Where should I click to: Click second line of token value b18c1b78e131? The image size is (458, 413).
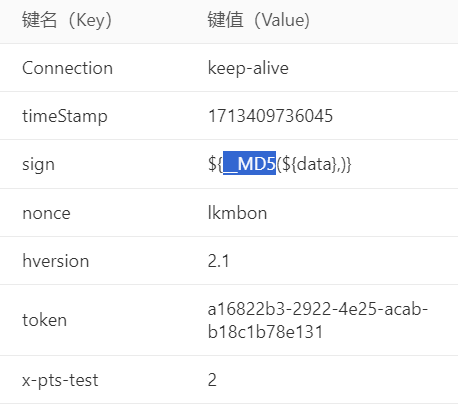(x=265, y=332)
